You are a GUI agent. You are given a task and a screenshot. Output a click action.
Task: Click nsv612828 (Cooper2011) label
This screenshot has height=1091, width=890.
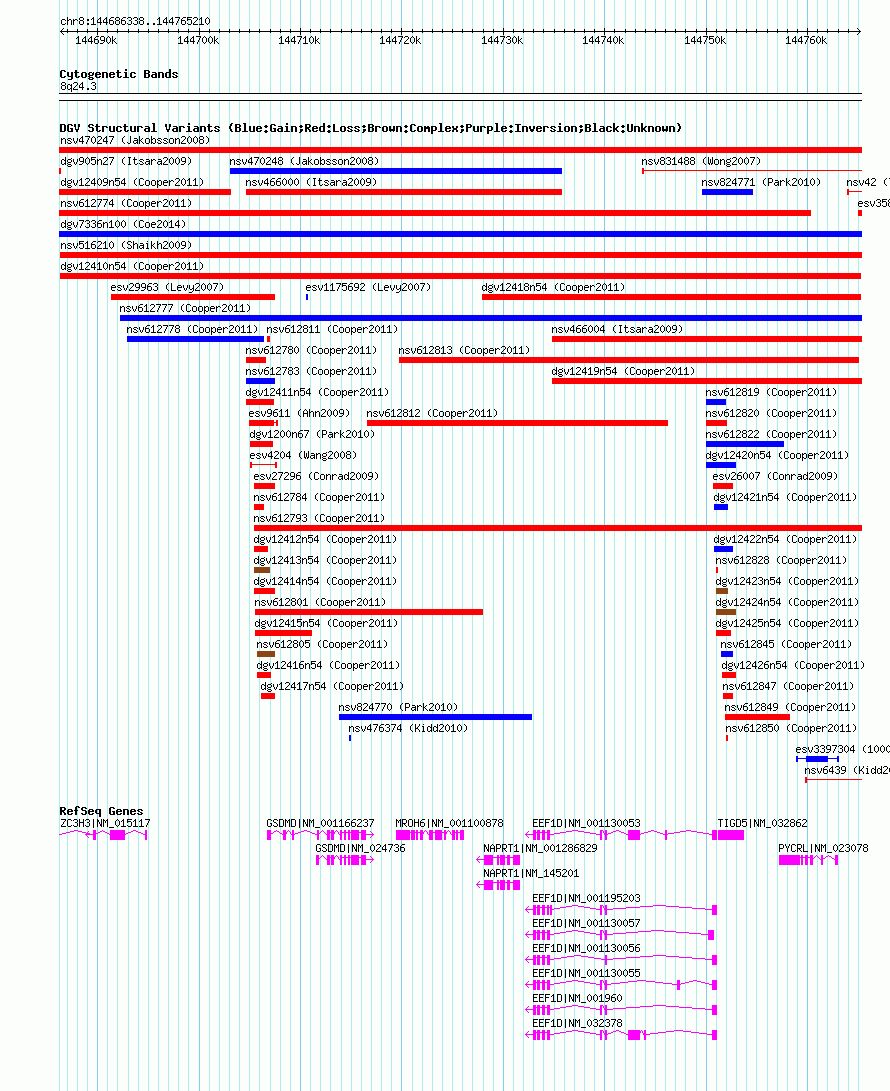pos(781,559)
